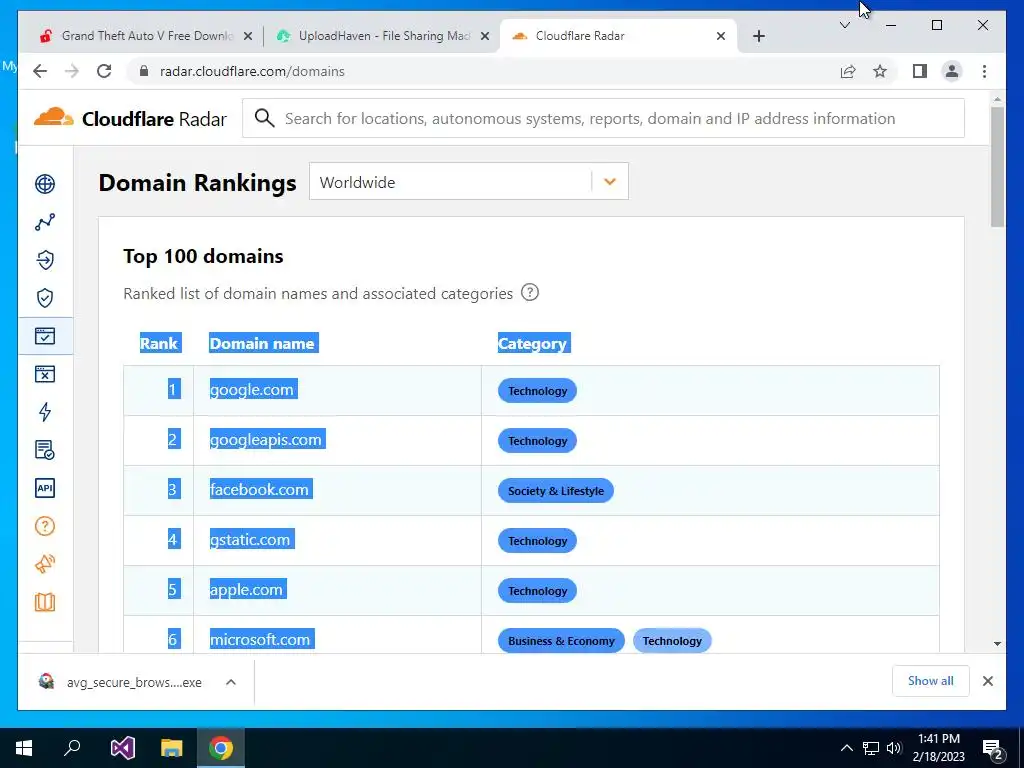Click the scrollbar down arrow
The width and height of the screenshot is (1024, 768).
pos(997,643)
